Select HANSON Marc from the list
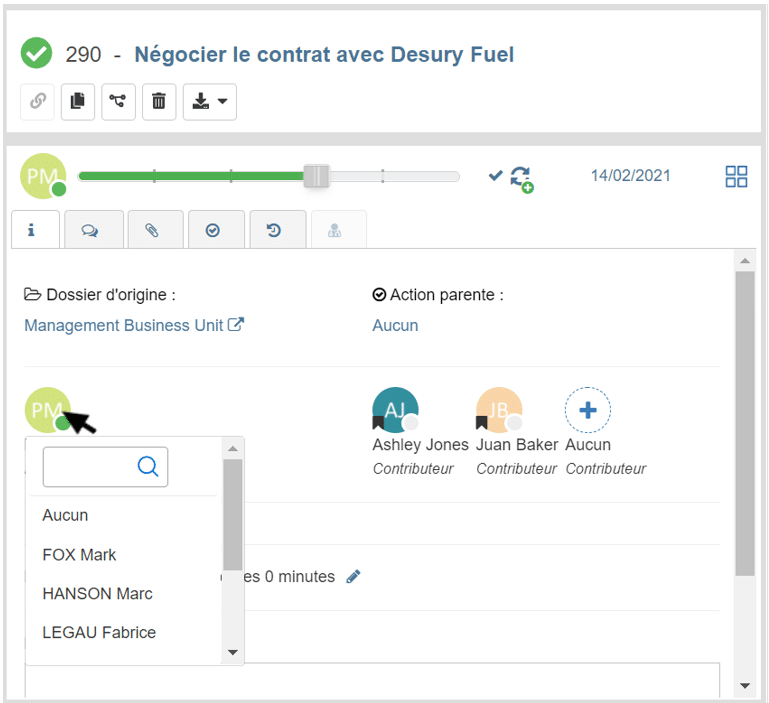This screenshot has height=703, width=769. point(97,593)
